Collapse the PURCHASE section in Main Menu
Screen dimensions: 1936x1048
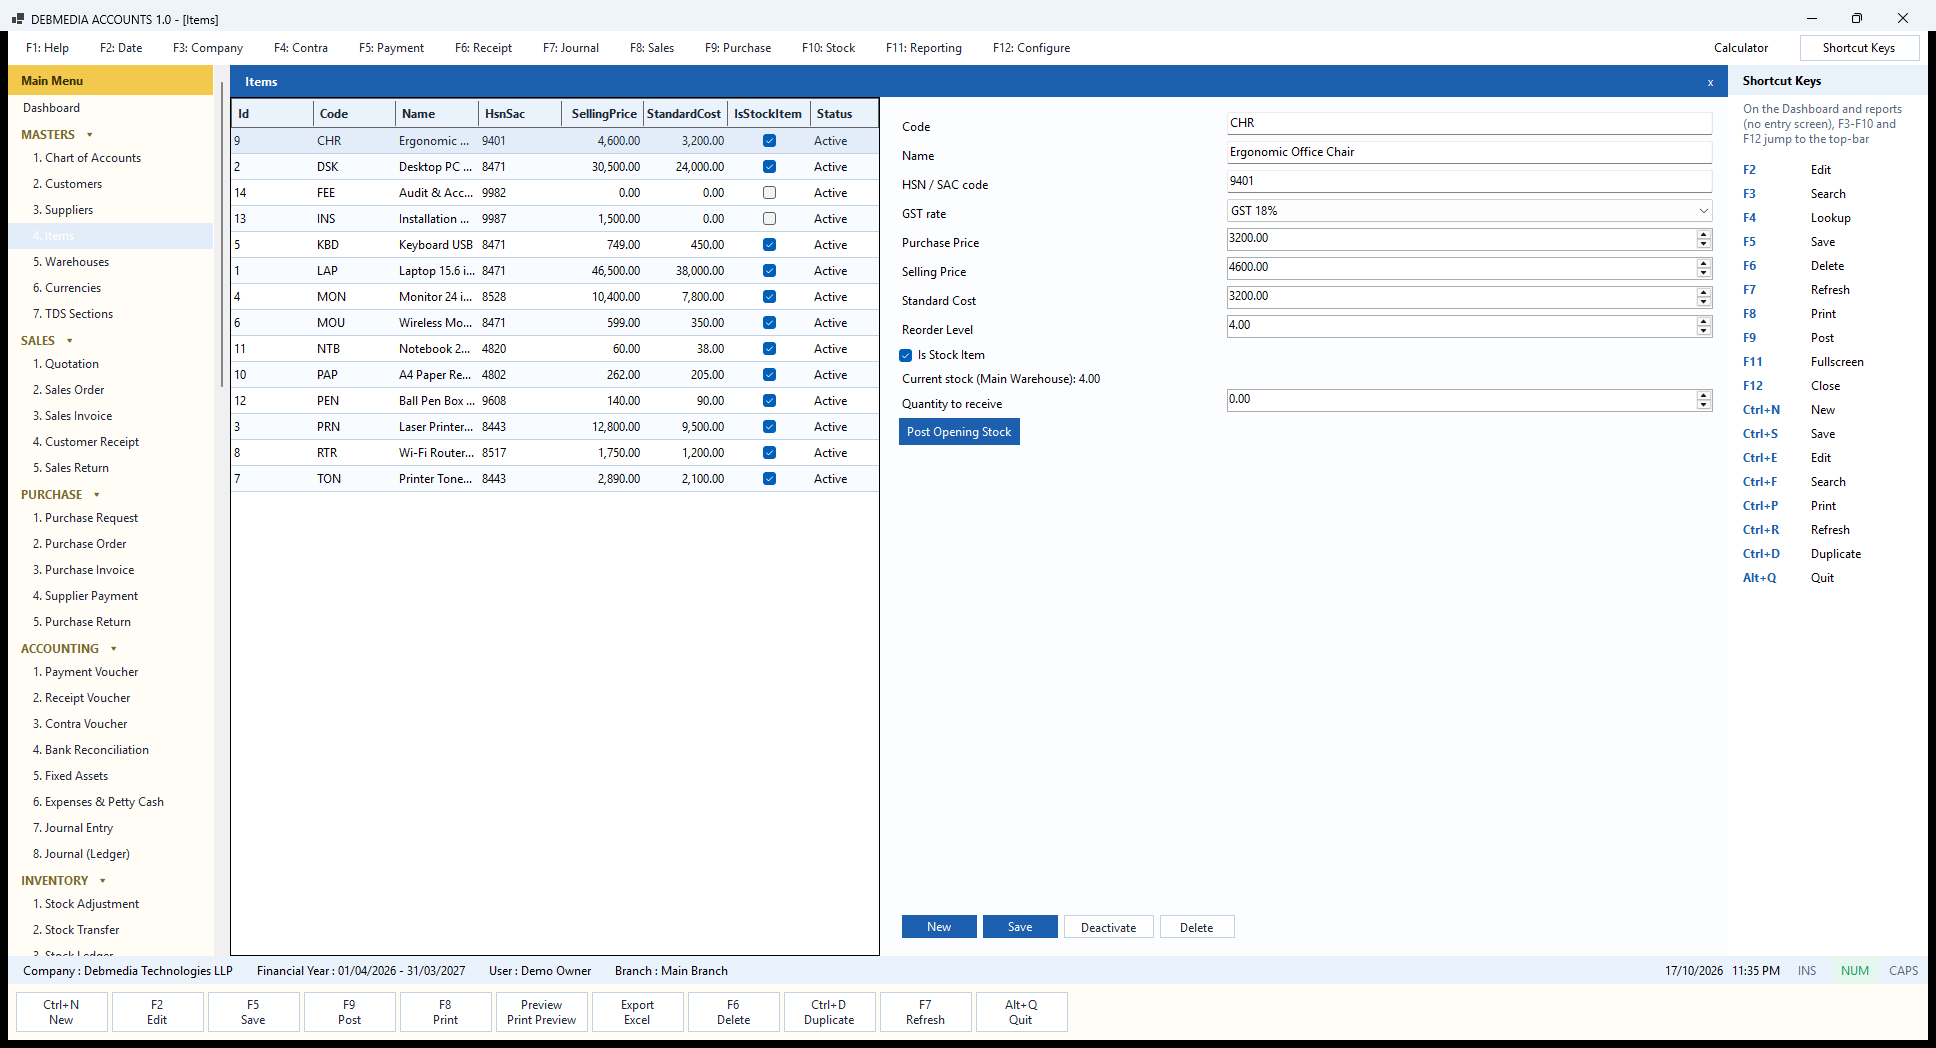pyautogui.click(x=97, y=495)
